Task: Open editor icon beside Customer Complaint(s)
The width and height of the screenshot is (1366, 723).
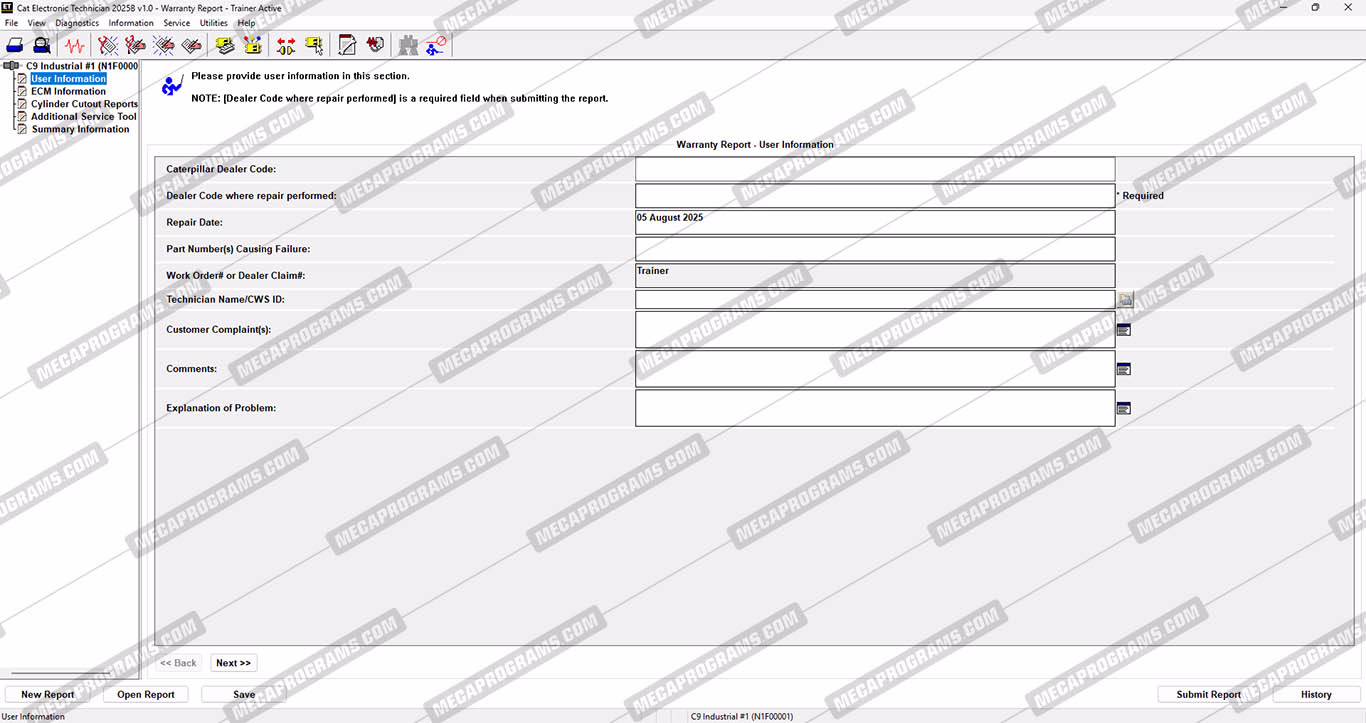Action: (x=1123, y=330)
